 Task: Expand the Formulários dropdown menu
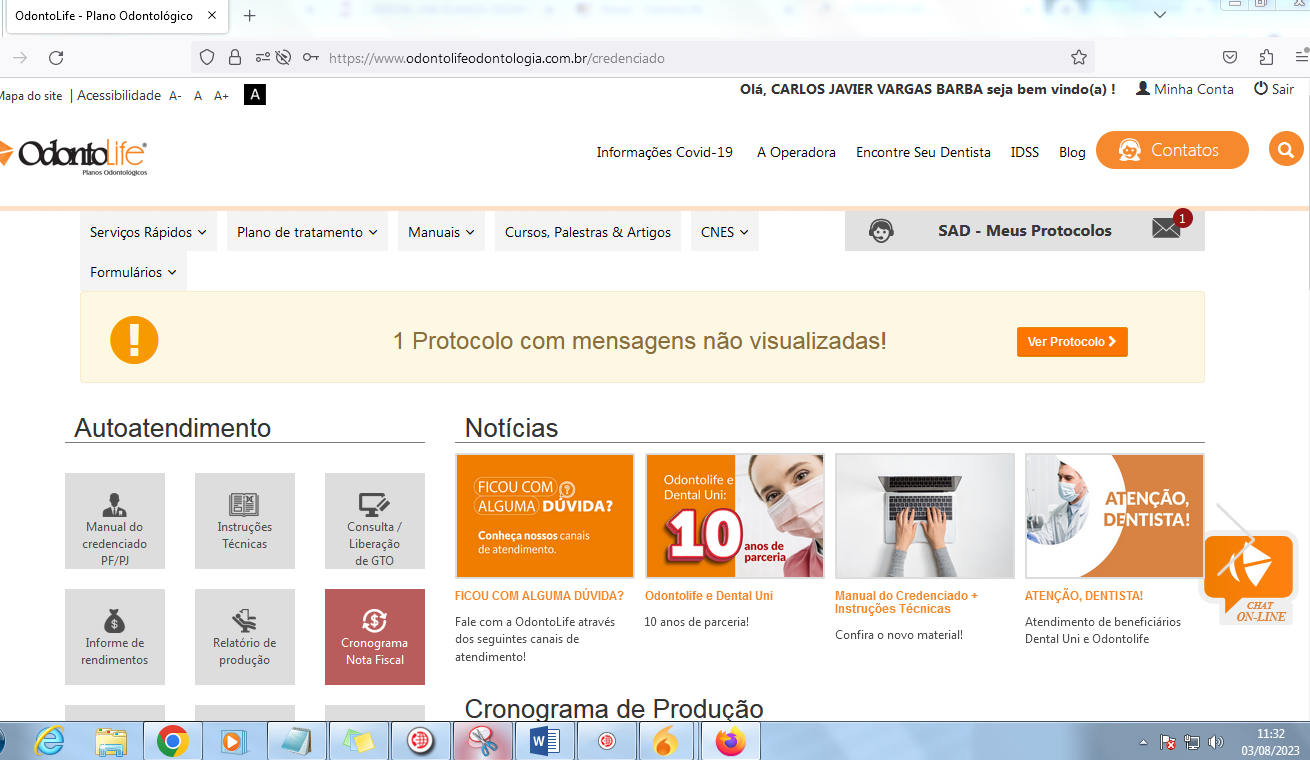[x=133, y=272]
